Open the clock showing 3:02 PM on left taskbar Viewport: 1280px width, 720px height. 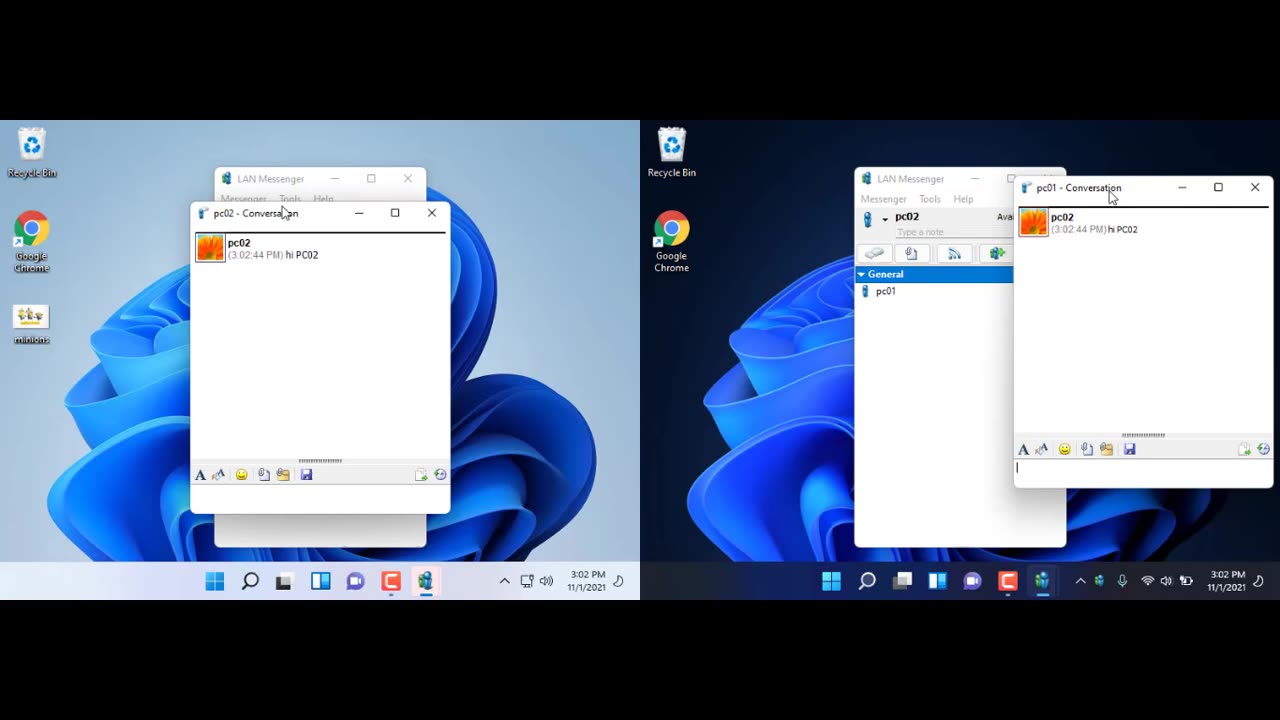(x=588, y=581)
